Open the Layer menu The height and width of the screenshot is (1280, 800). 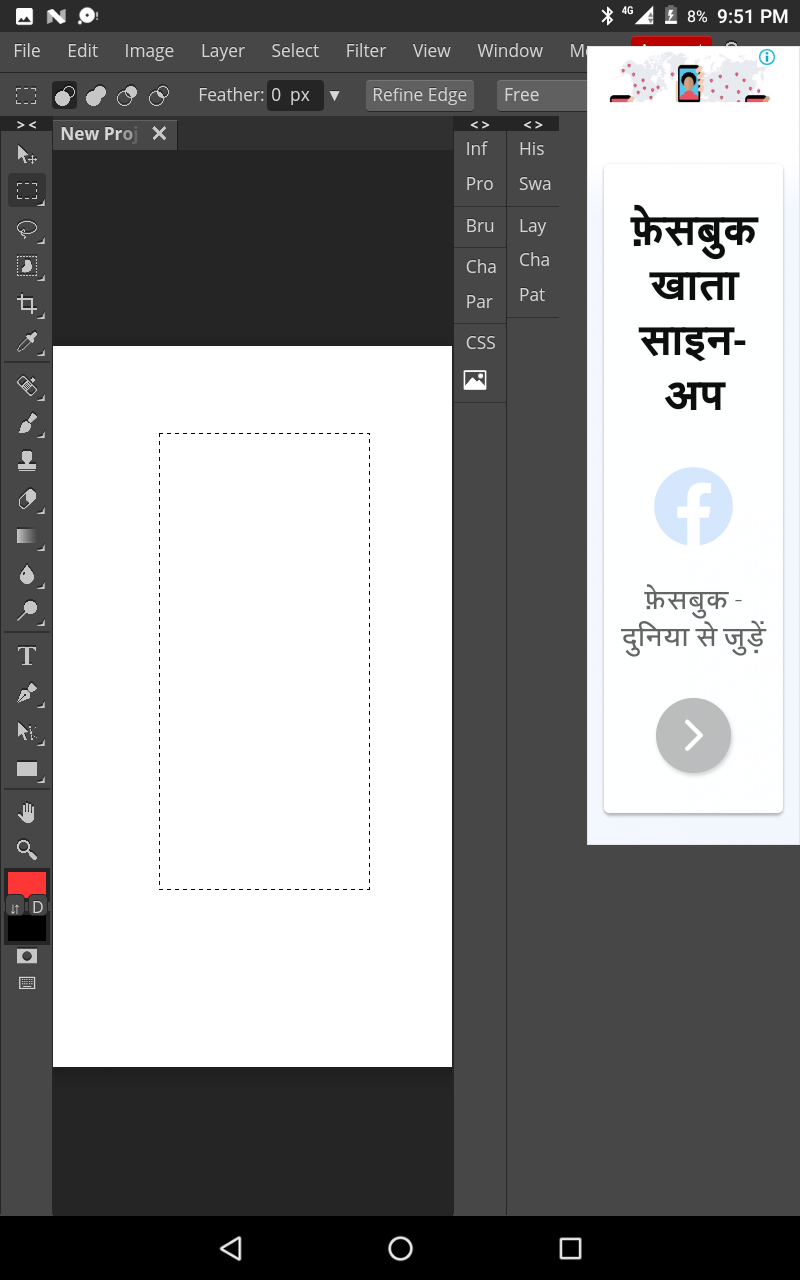click(223, 51)
